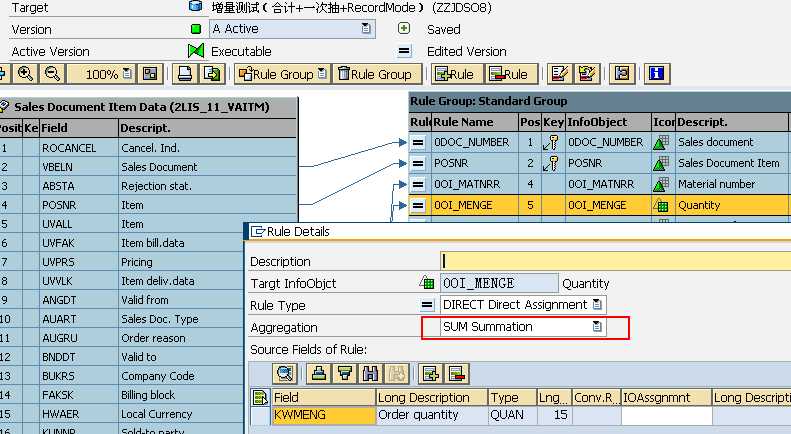Click the remove source field row icon
Screen dimensions: 791x434
[457, 374]
